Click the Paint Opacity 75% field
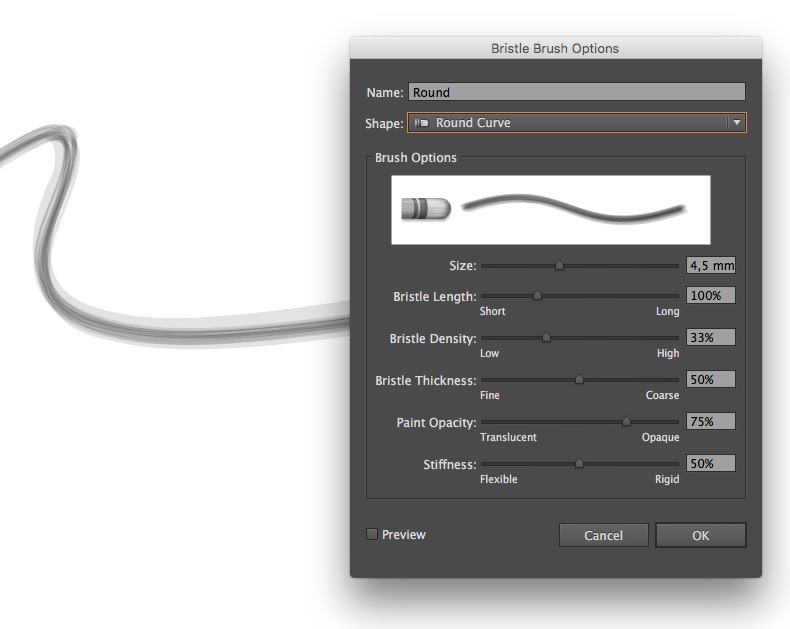Image resolution: width=790 pixels, height=629 pixels. tap(711, 421)
